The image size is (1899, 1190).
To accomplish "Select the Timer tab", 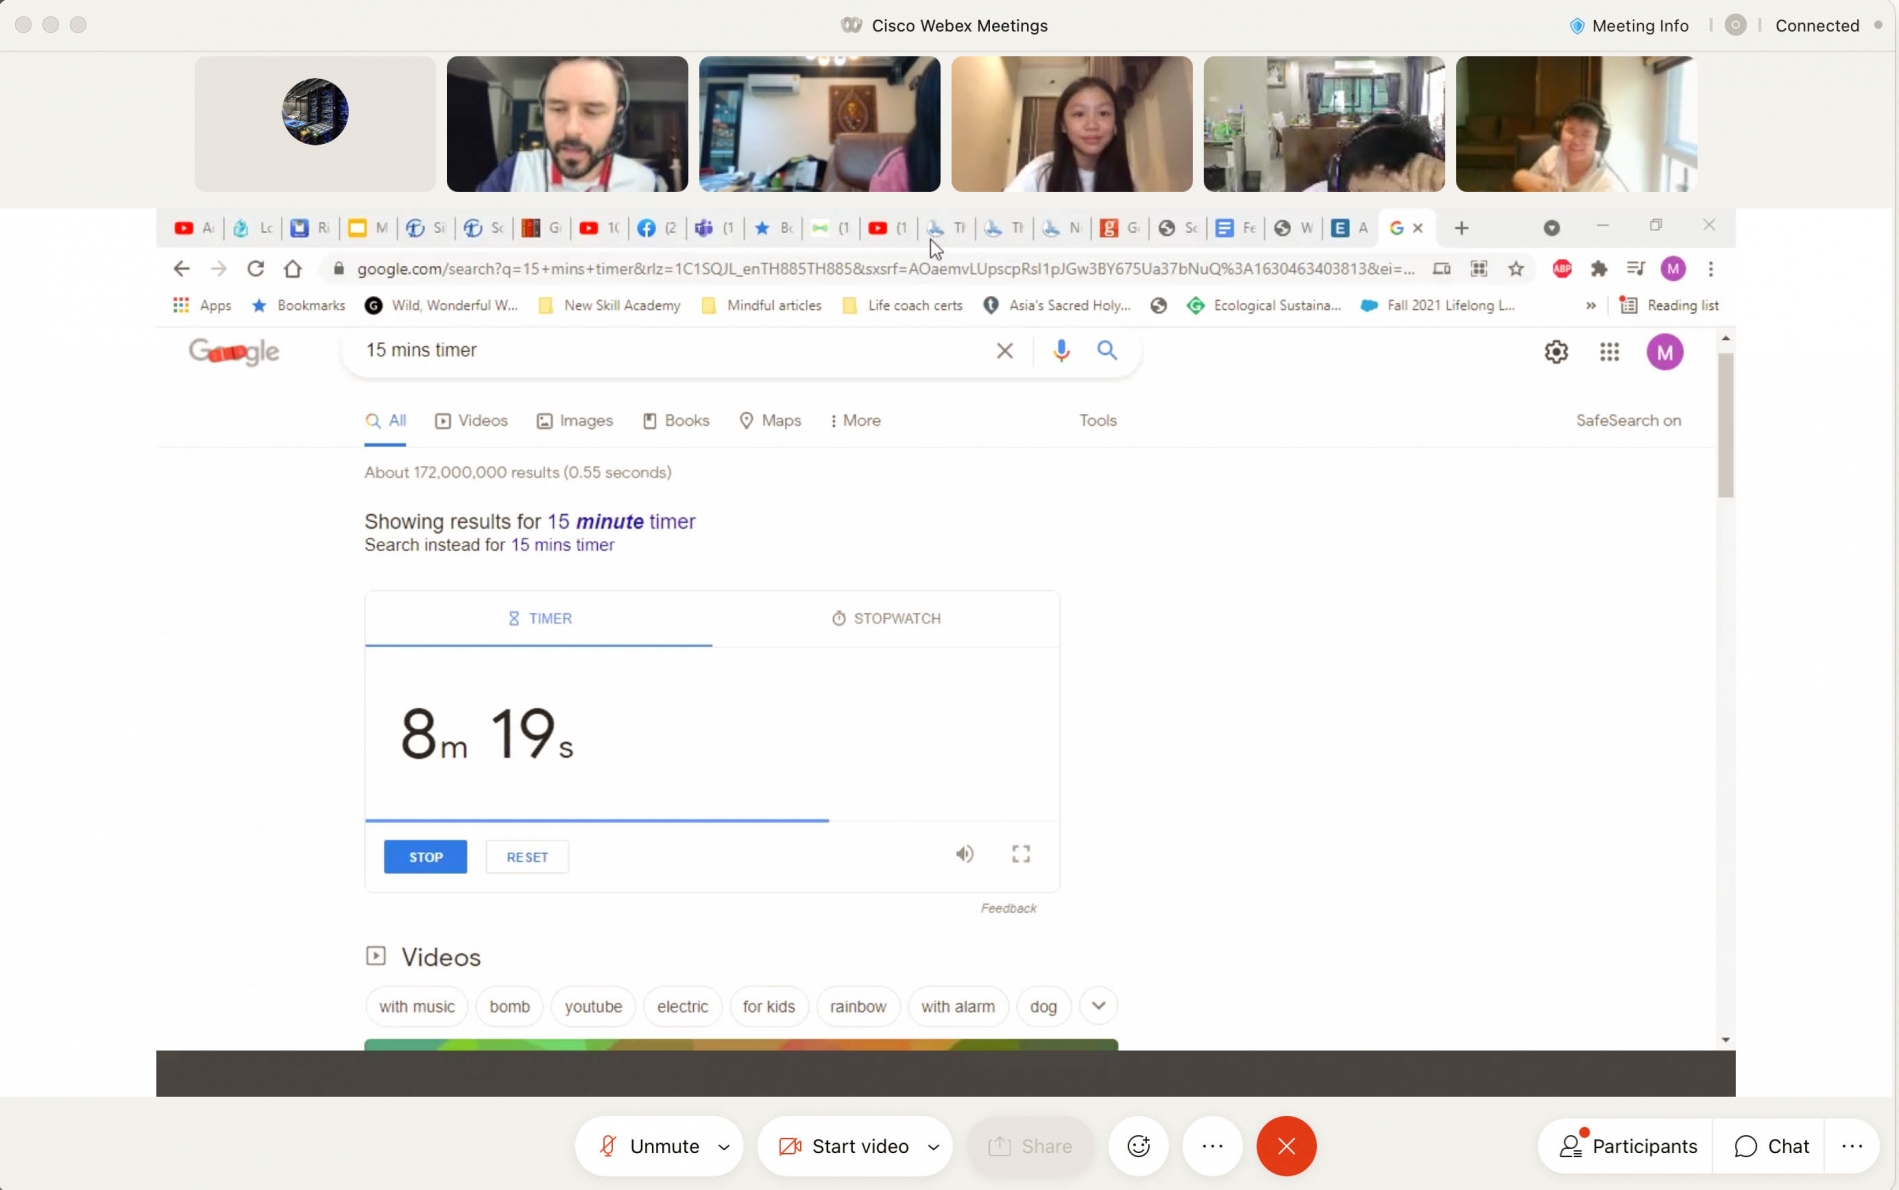I will coord(539,618).
